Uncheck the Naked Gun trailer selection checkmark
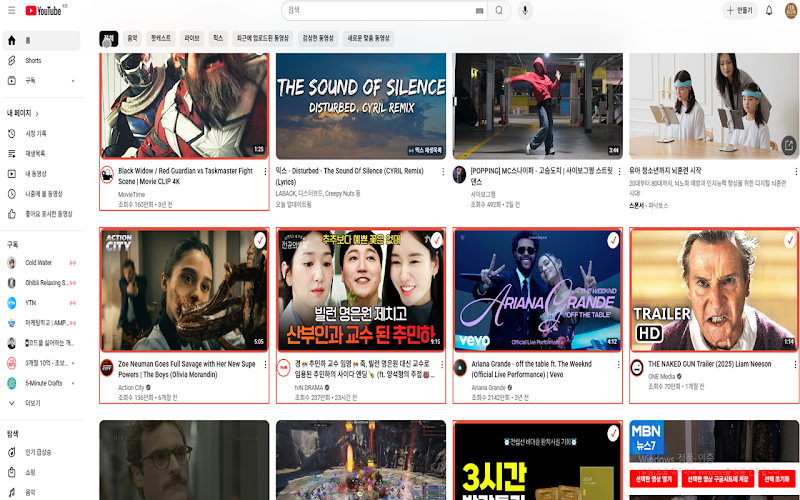800x500 pixels. (x=789, y=240)
